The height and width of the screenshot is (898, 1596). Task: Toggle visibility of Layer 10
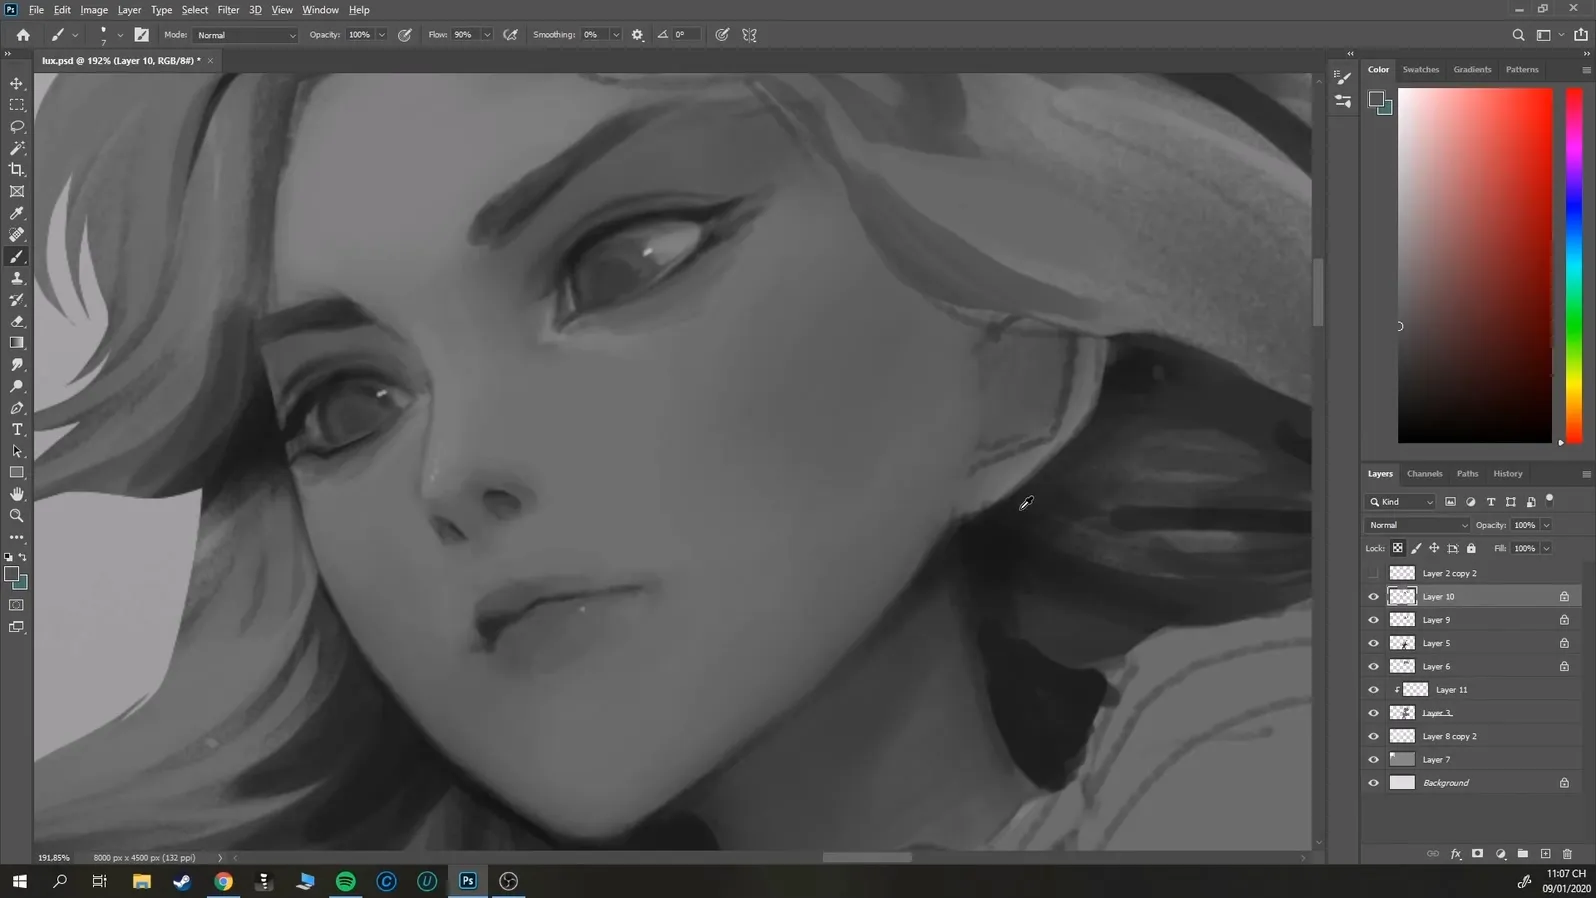(1373, 597)
